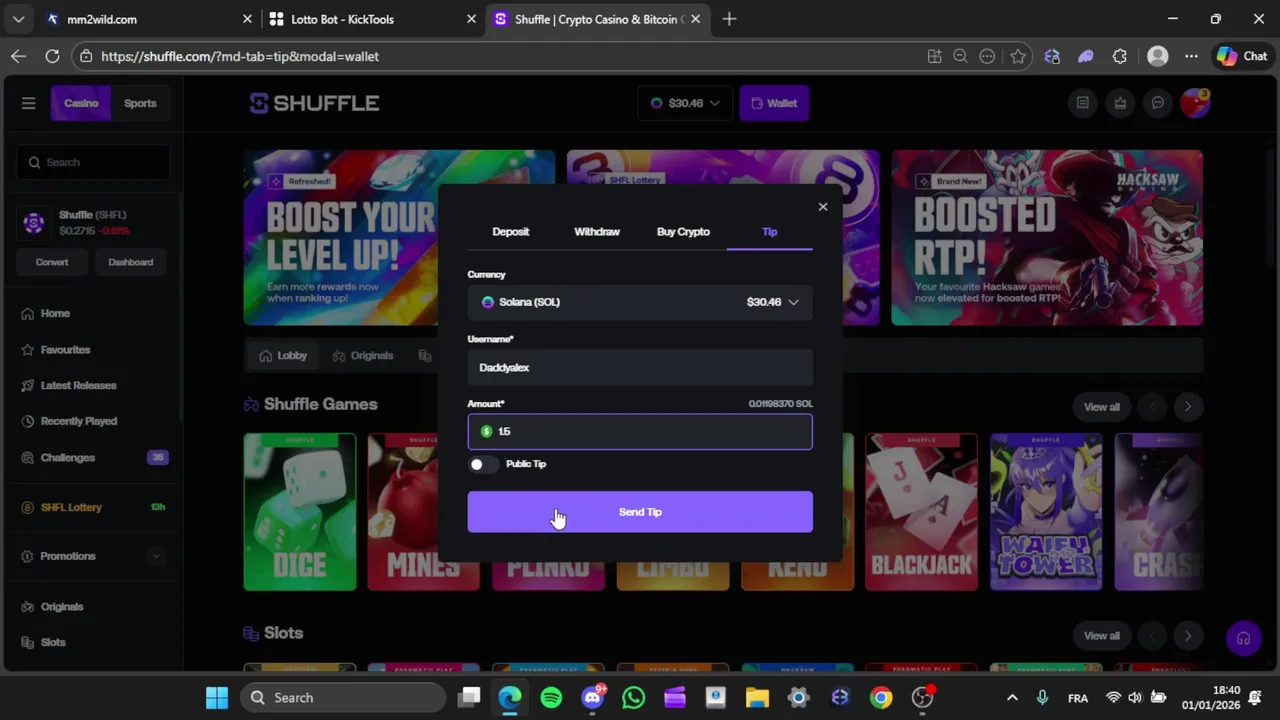The width and height of the screenshot is (1280, 720).
Task: Open the Boosted RTP banner
Action: coord(1047,238)
